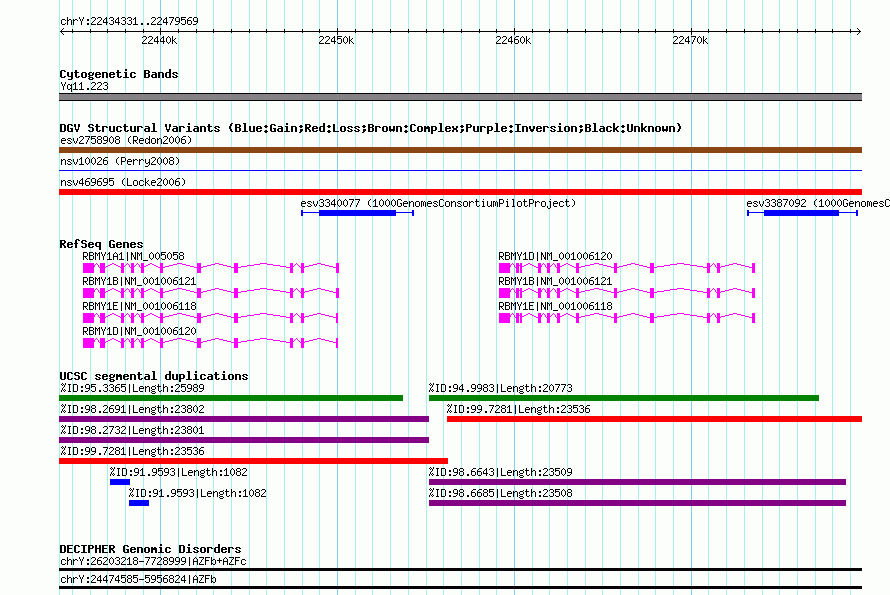
Task: Click the chrY:22434331..22479569 coordinate label
Action: [x=129, y=21]
